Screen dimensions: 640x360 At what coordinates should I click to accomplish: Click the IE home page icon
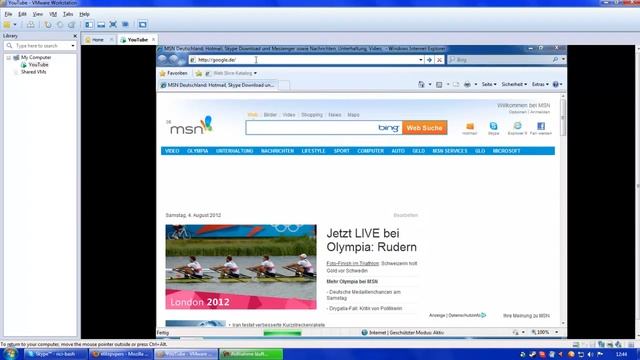coord(421,84)
